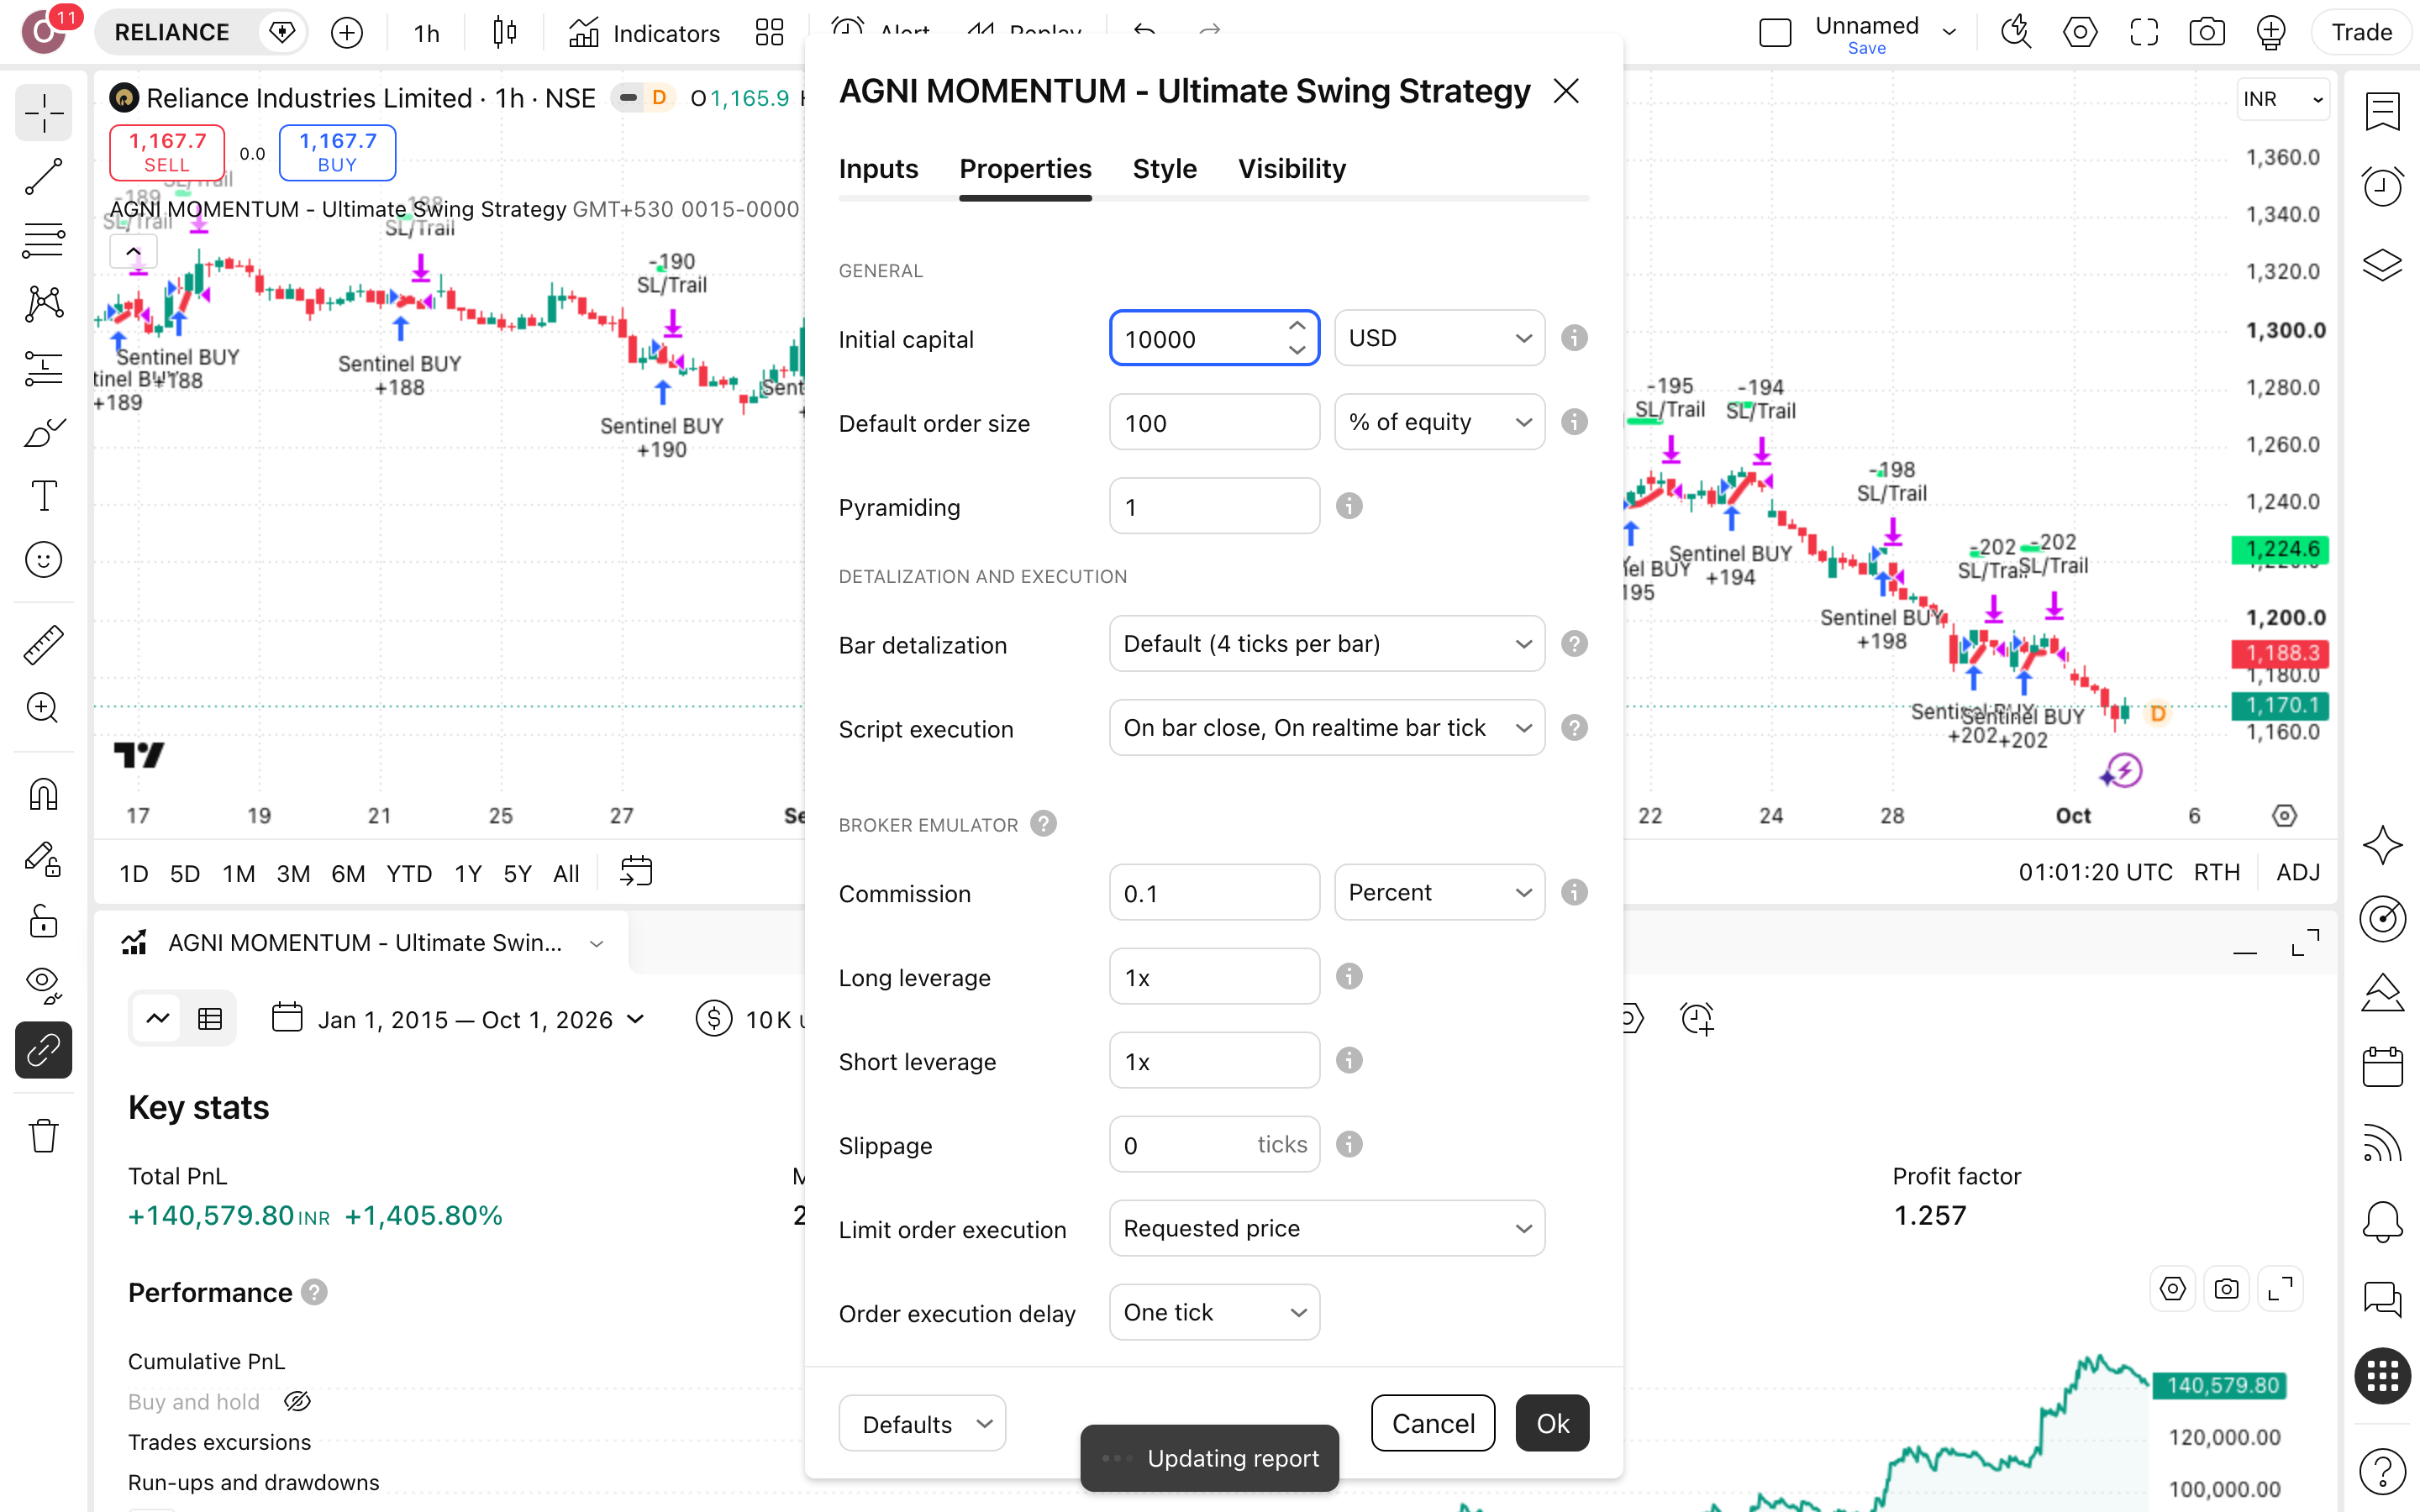The height and width of the screenshot is (1512, 2420).
Task: Open the Commission Percent type dropdown
Action: click(x=1439, y=892)
